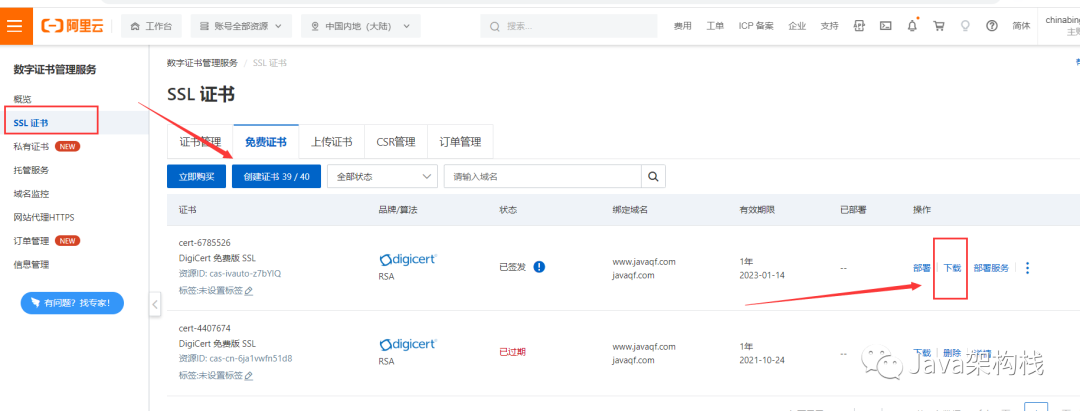Focus the 请输入域名 input field
Screen dimensions: 1080x411
(543, 176)
